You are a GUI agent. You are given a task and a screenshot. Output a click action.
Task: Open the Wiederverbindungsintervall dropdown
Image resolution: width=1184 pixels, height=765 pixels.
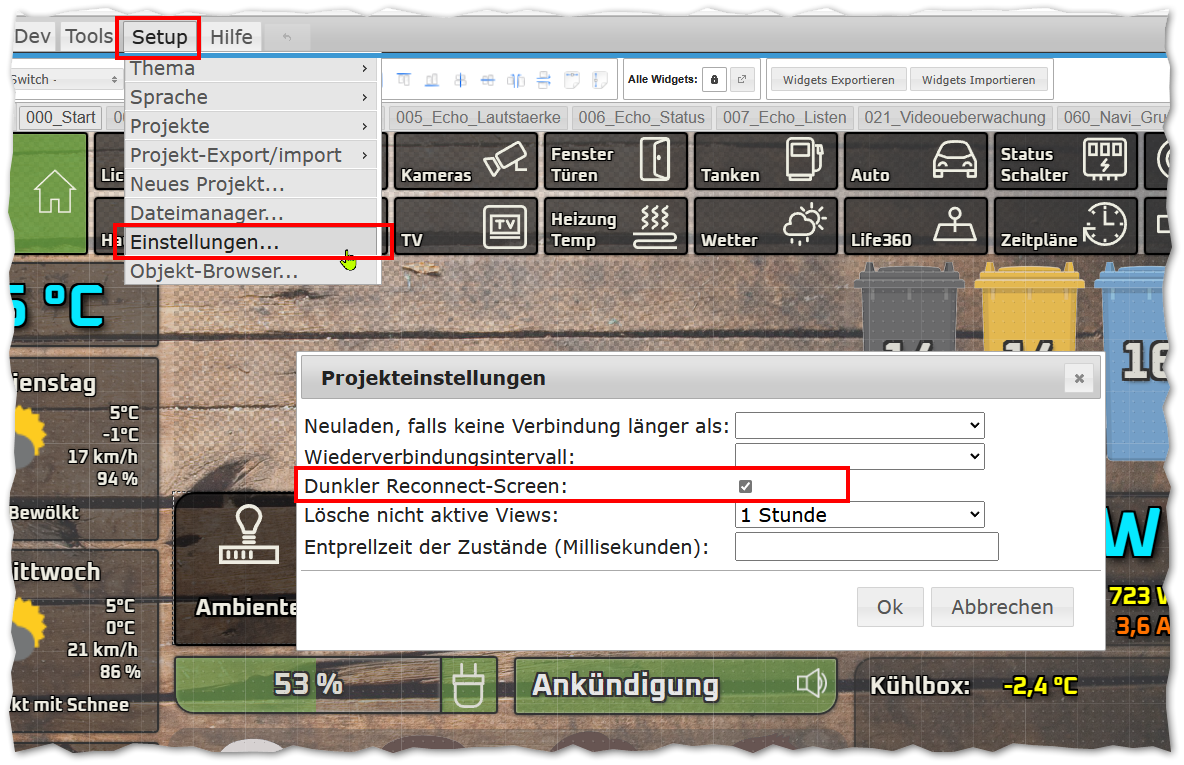click(x=859, y=456)
